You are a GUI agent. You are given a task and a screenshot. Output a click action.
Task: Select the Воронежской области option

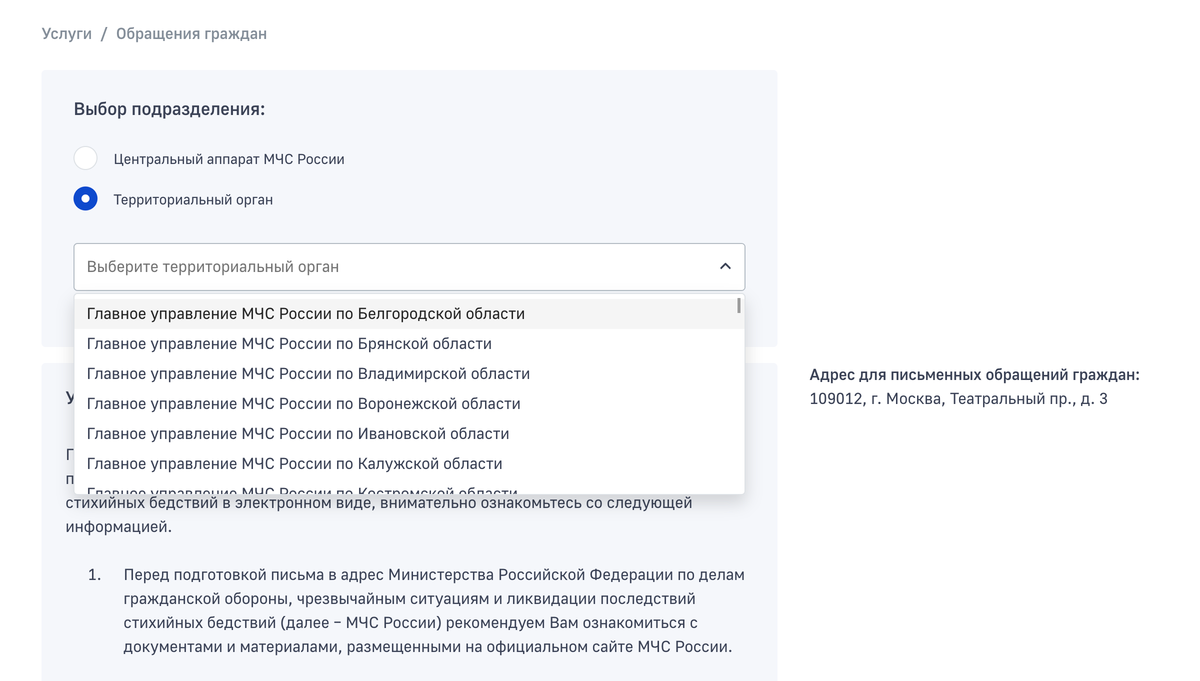pos(303,404)
